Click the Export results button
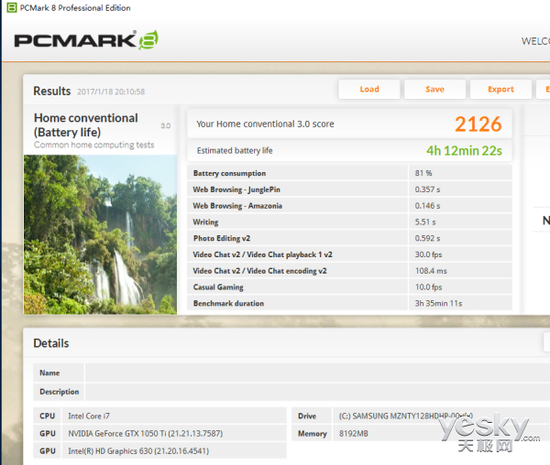 pyautogui.click(x=501, y=89)
